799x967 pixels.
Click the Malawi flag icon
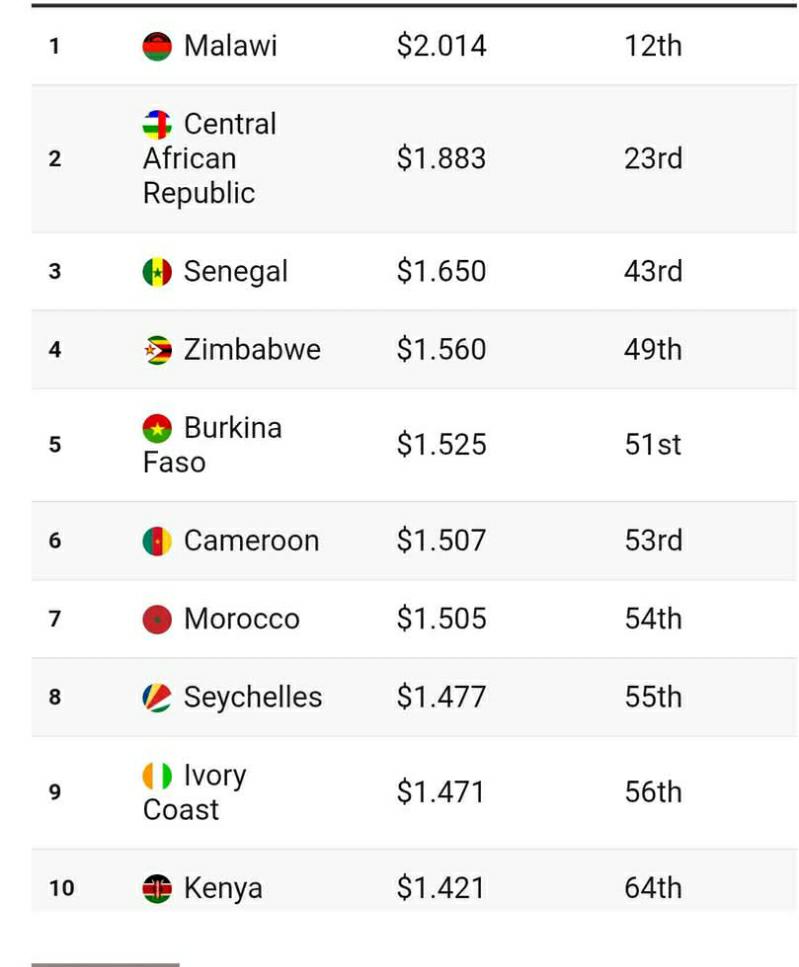tap(157, 46)
